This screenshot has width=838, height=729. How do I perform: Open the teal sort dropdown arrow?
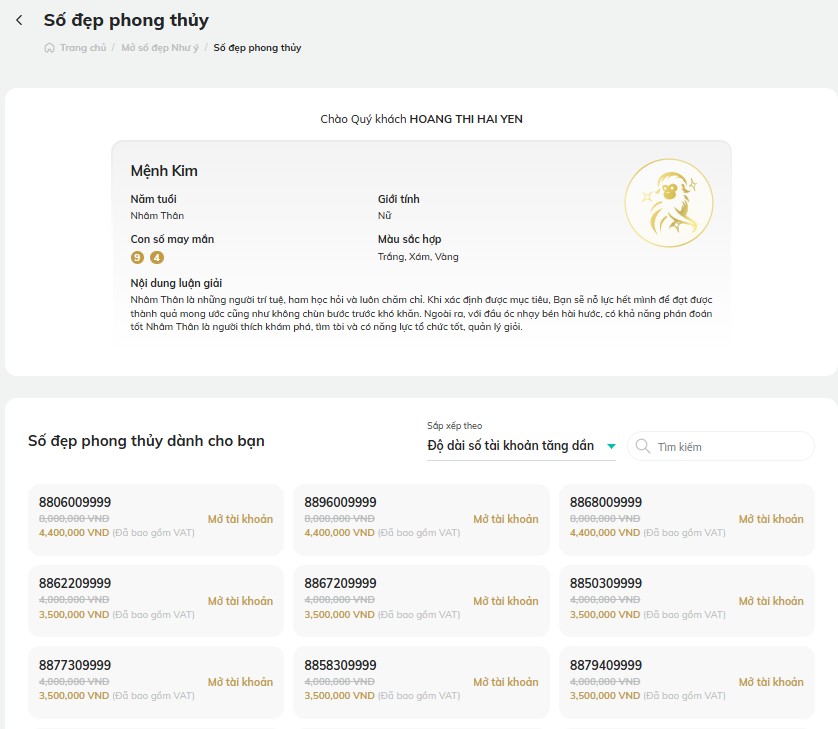(x=611, y=446)
